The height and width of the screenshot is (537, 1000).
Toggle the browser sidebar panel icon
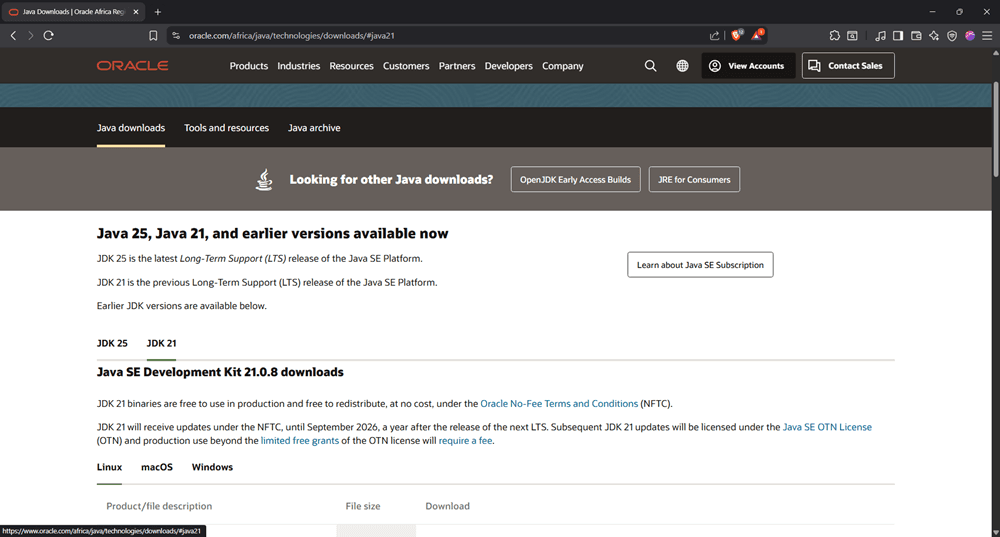click(898, 35)
